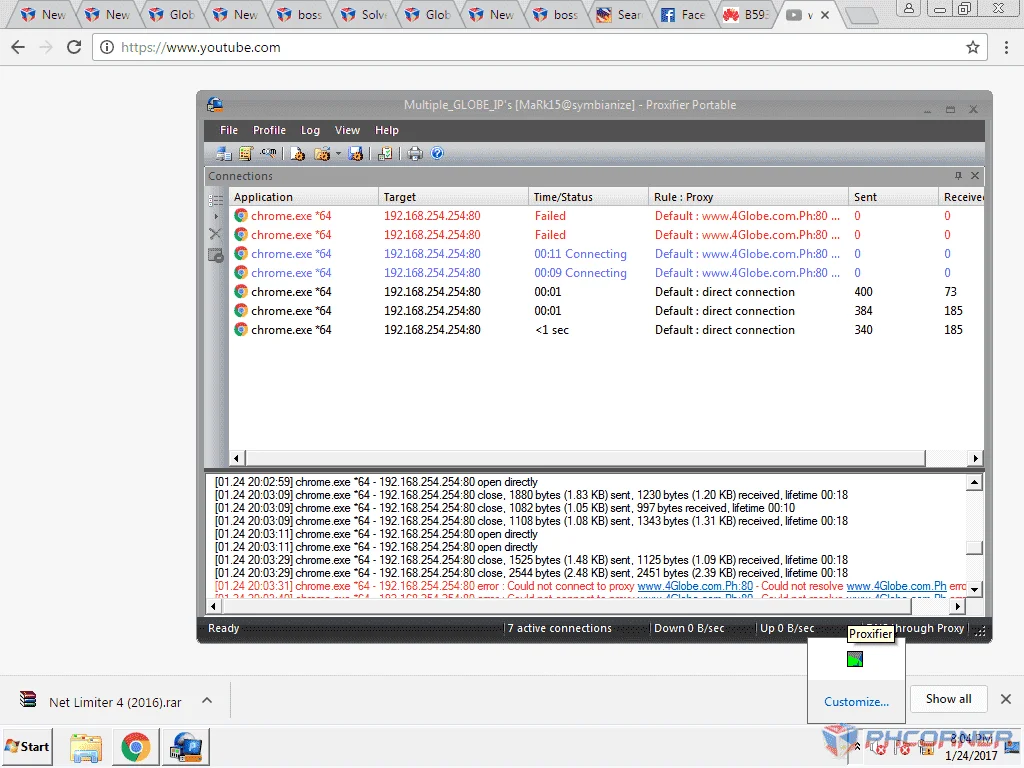Click the save profile toolbar icon
Screen dimensions: 1024x768
click(x=355, y=153)
